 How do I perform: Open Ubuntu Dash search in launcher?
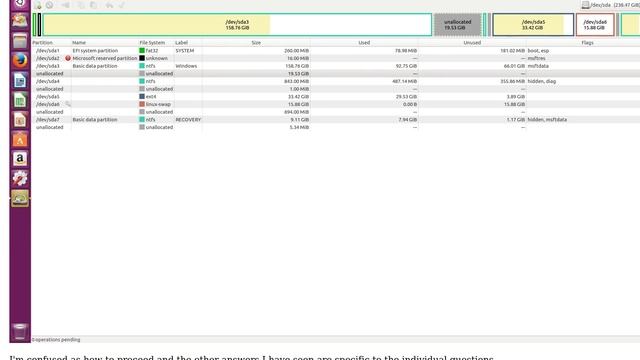(20, 4)
